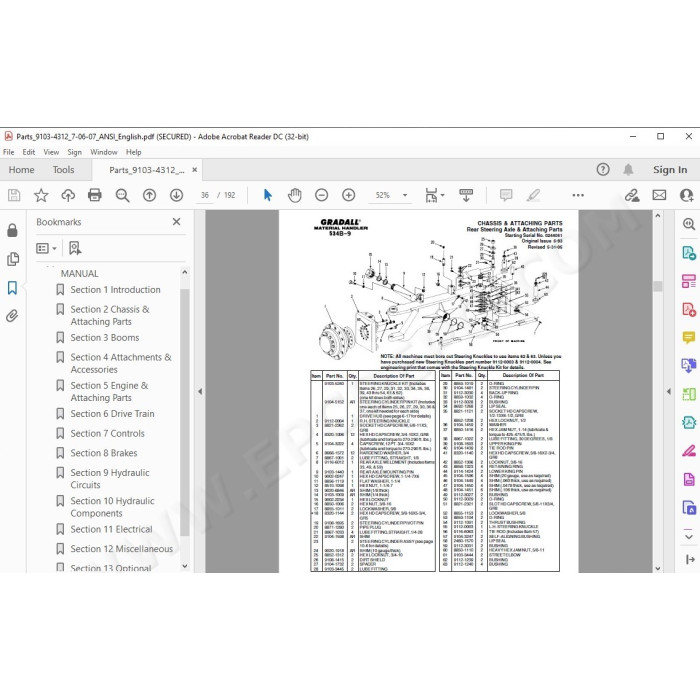Open bookmark Section 2 Chassis & Attaching Parts

[x=110, y=315]
